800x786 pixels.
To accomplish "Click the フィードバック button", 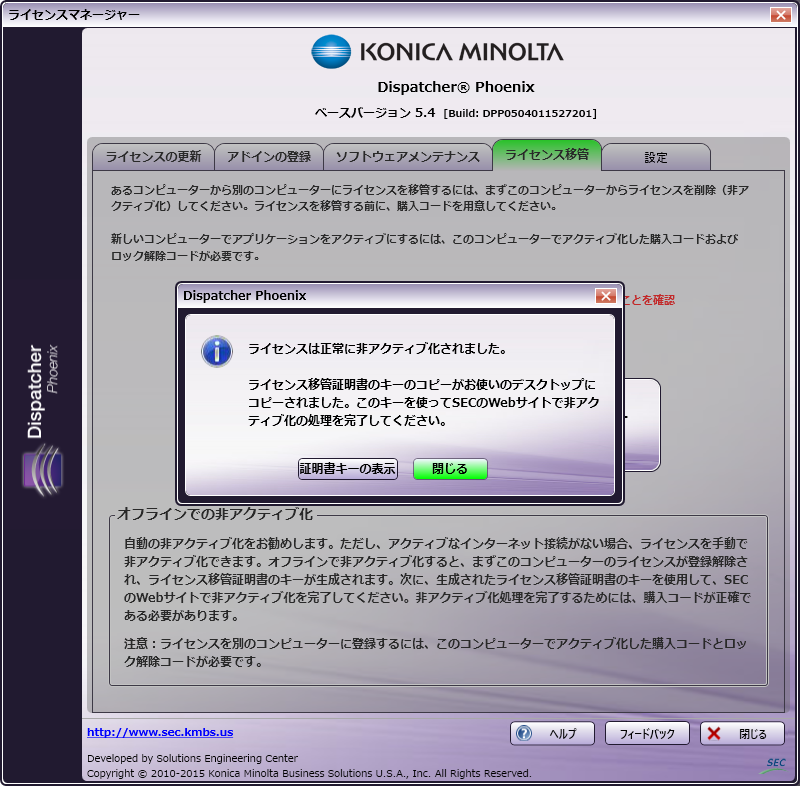I will tap(647, 733).
